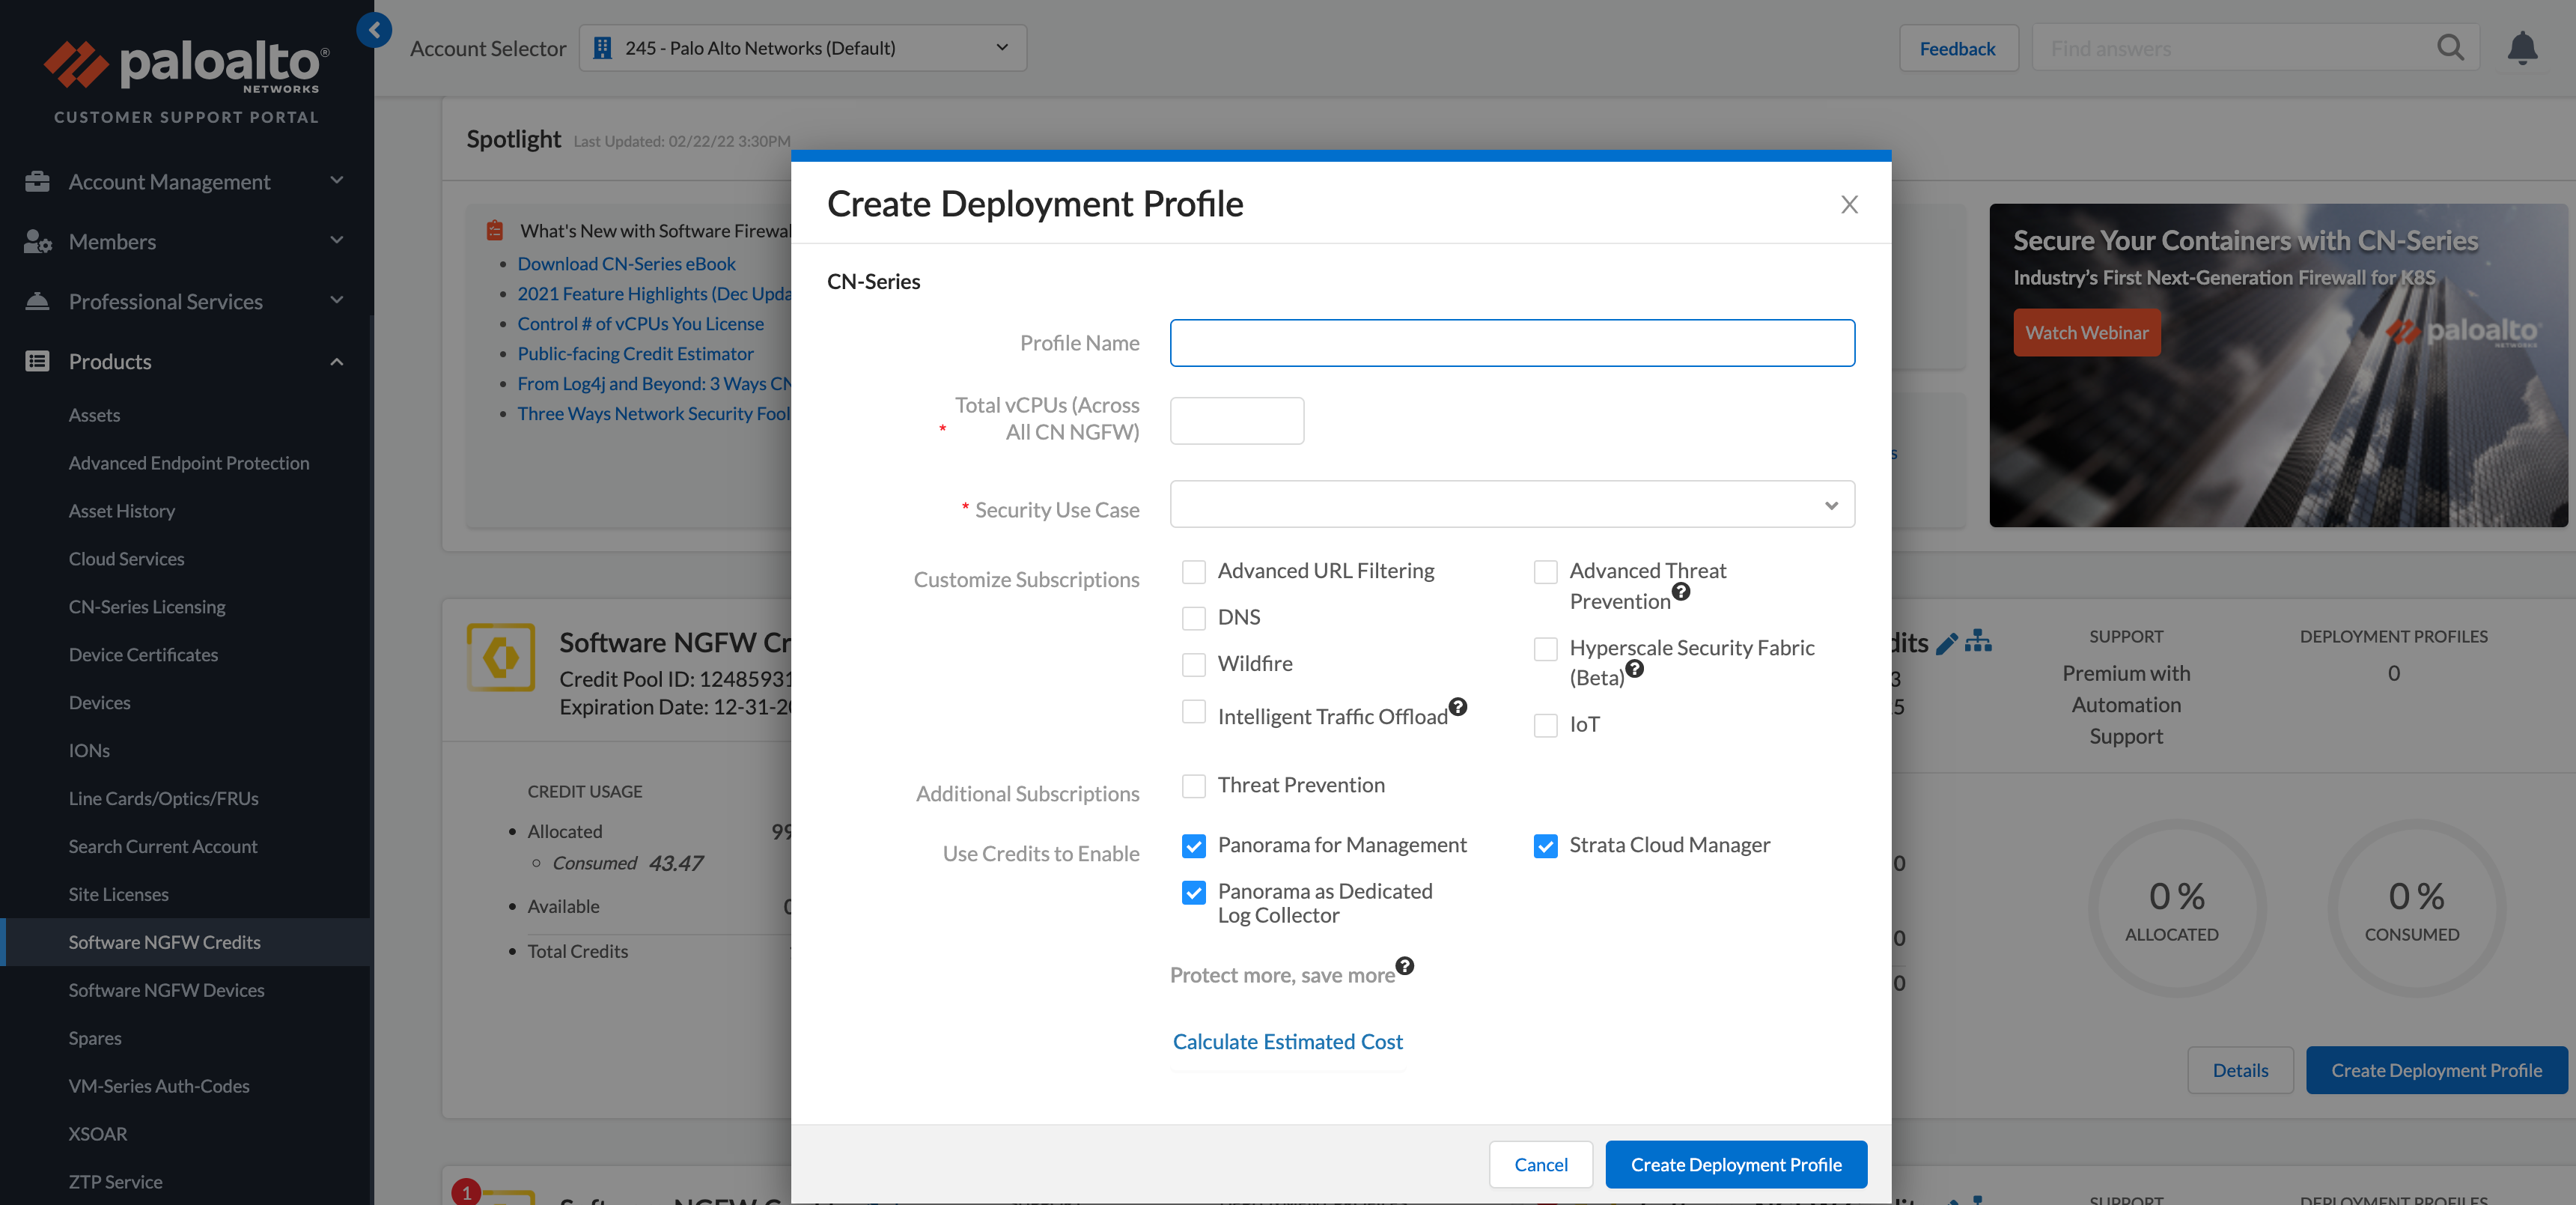The width and height of the screenshot is (2576, 1205).
Task: Select the Account Management sidebar icon
Action: (37, 181)
